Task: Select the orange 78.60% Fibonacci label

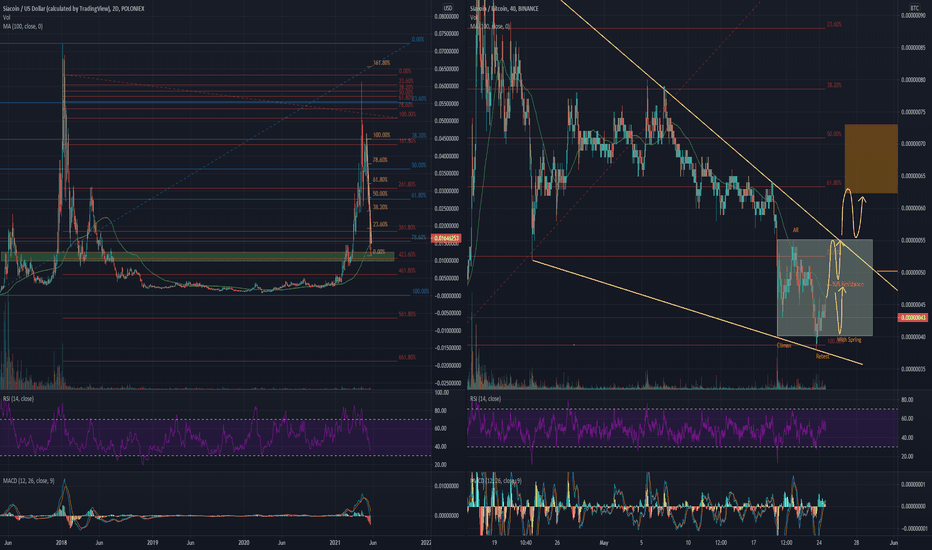Action: point(380,160)
